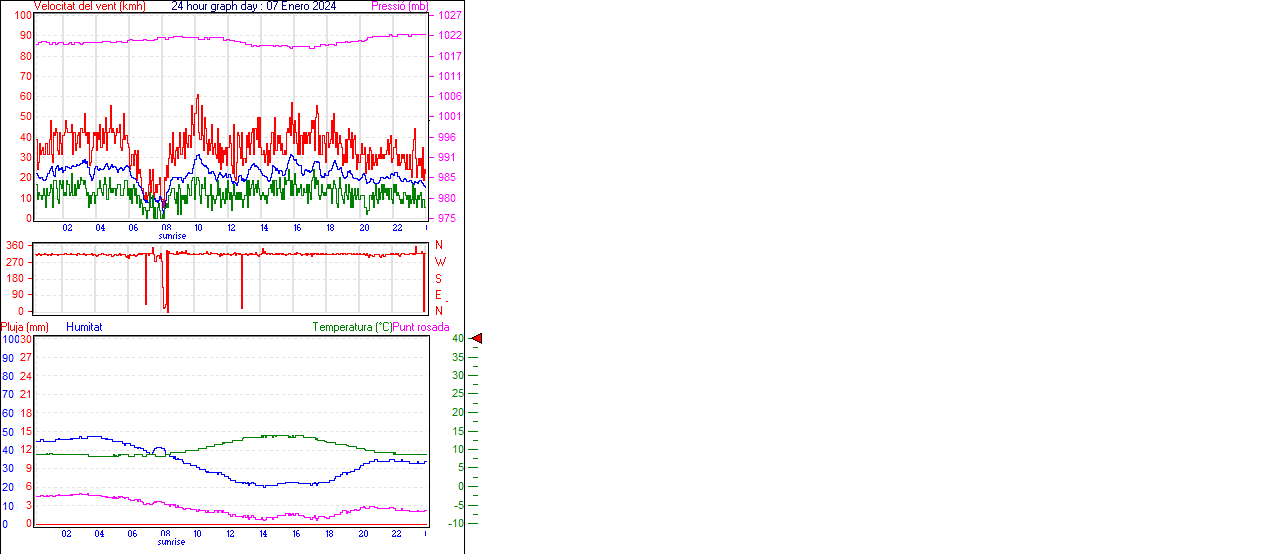
Task: Select the "Pluja (mm)" legend label
Action: click(x=25, y=327)
